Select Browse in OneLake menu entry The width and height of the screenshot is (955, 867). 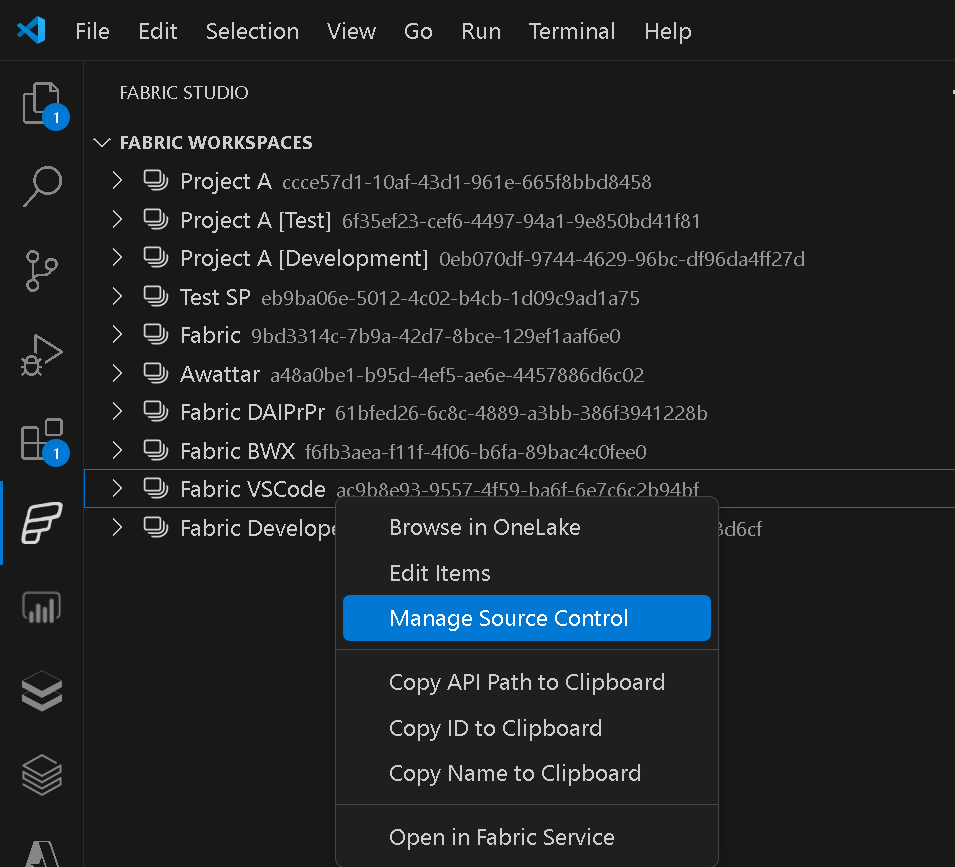(x=484, y=527)
